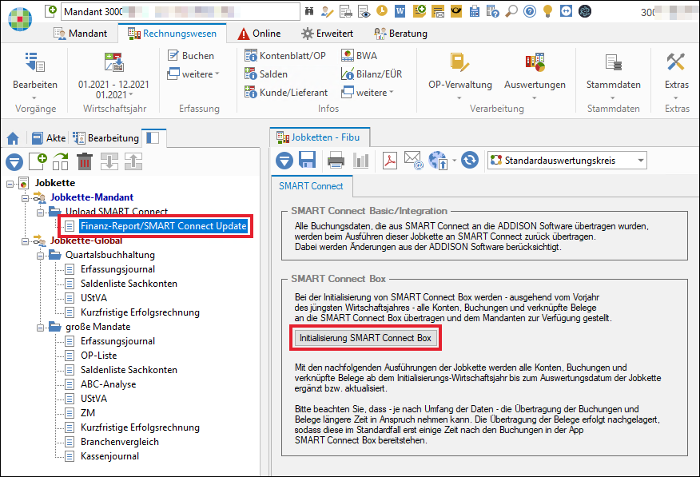Select the SMART Connect tab
This screenshot has height=477, width=700.
click(x=311, y=186)
